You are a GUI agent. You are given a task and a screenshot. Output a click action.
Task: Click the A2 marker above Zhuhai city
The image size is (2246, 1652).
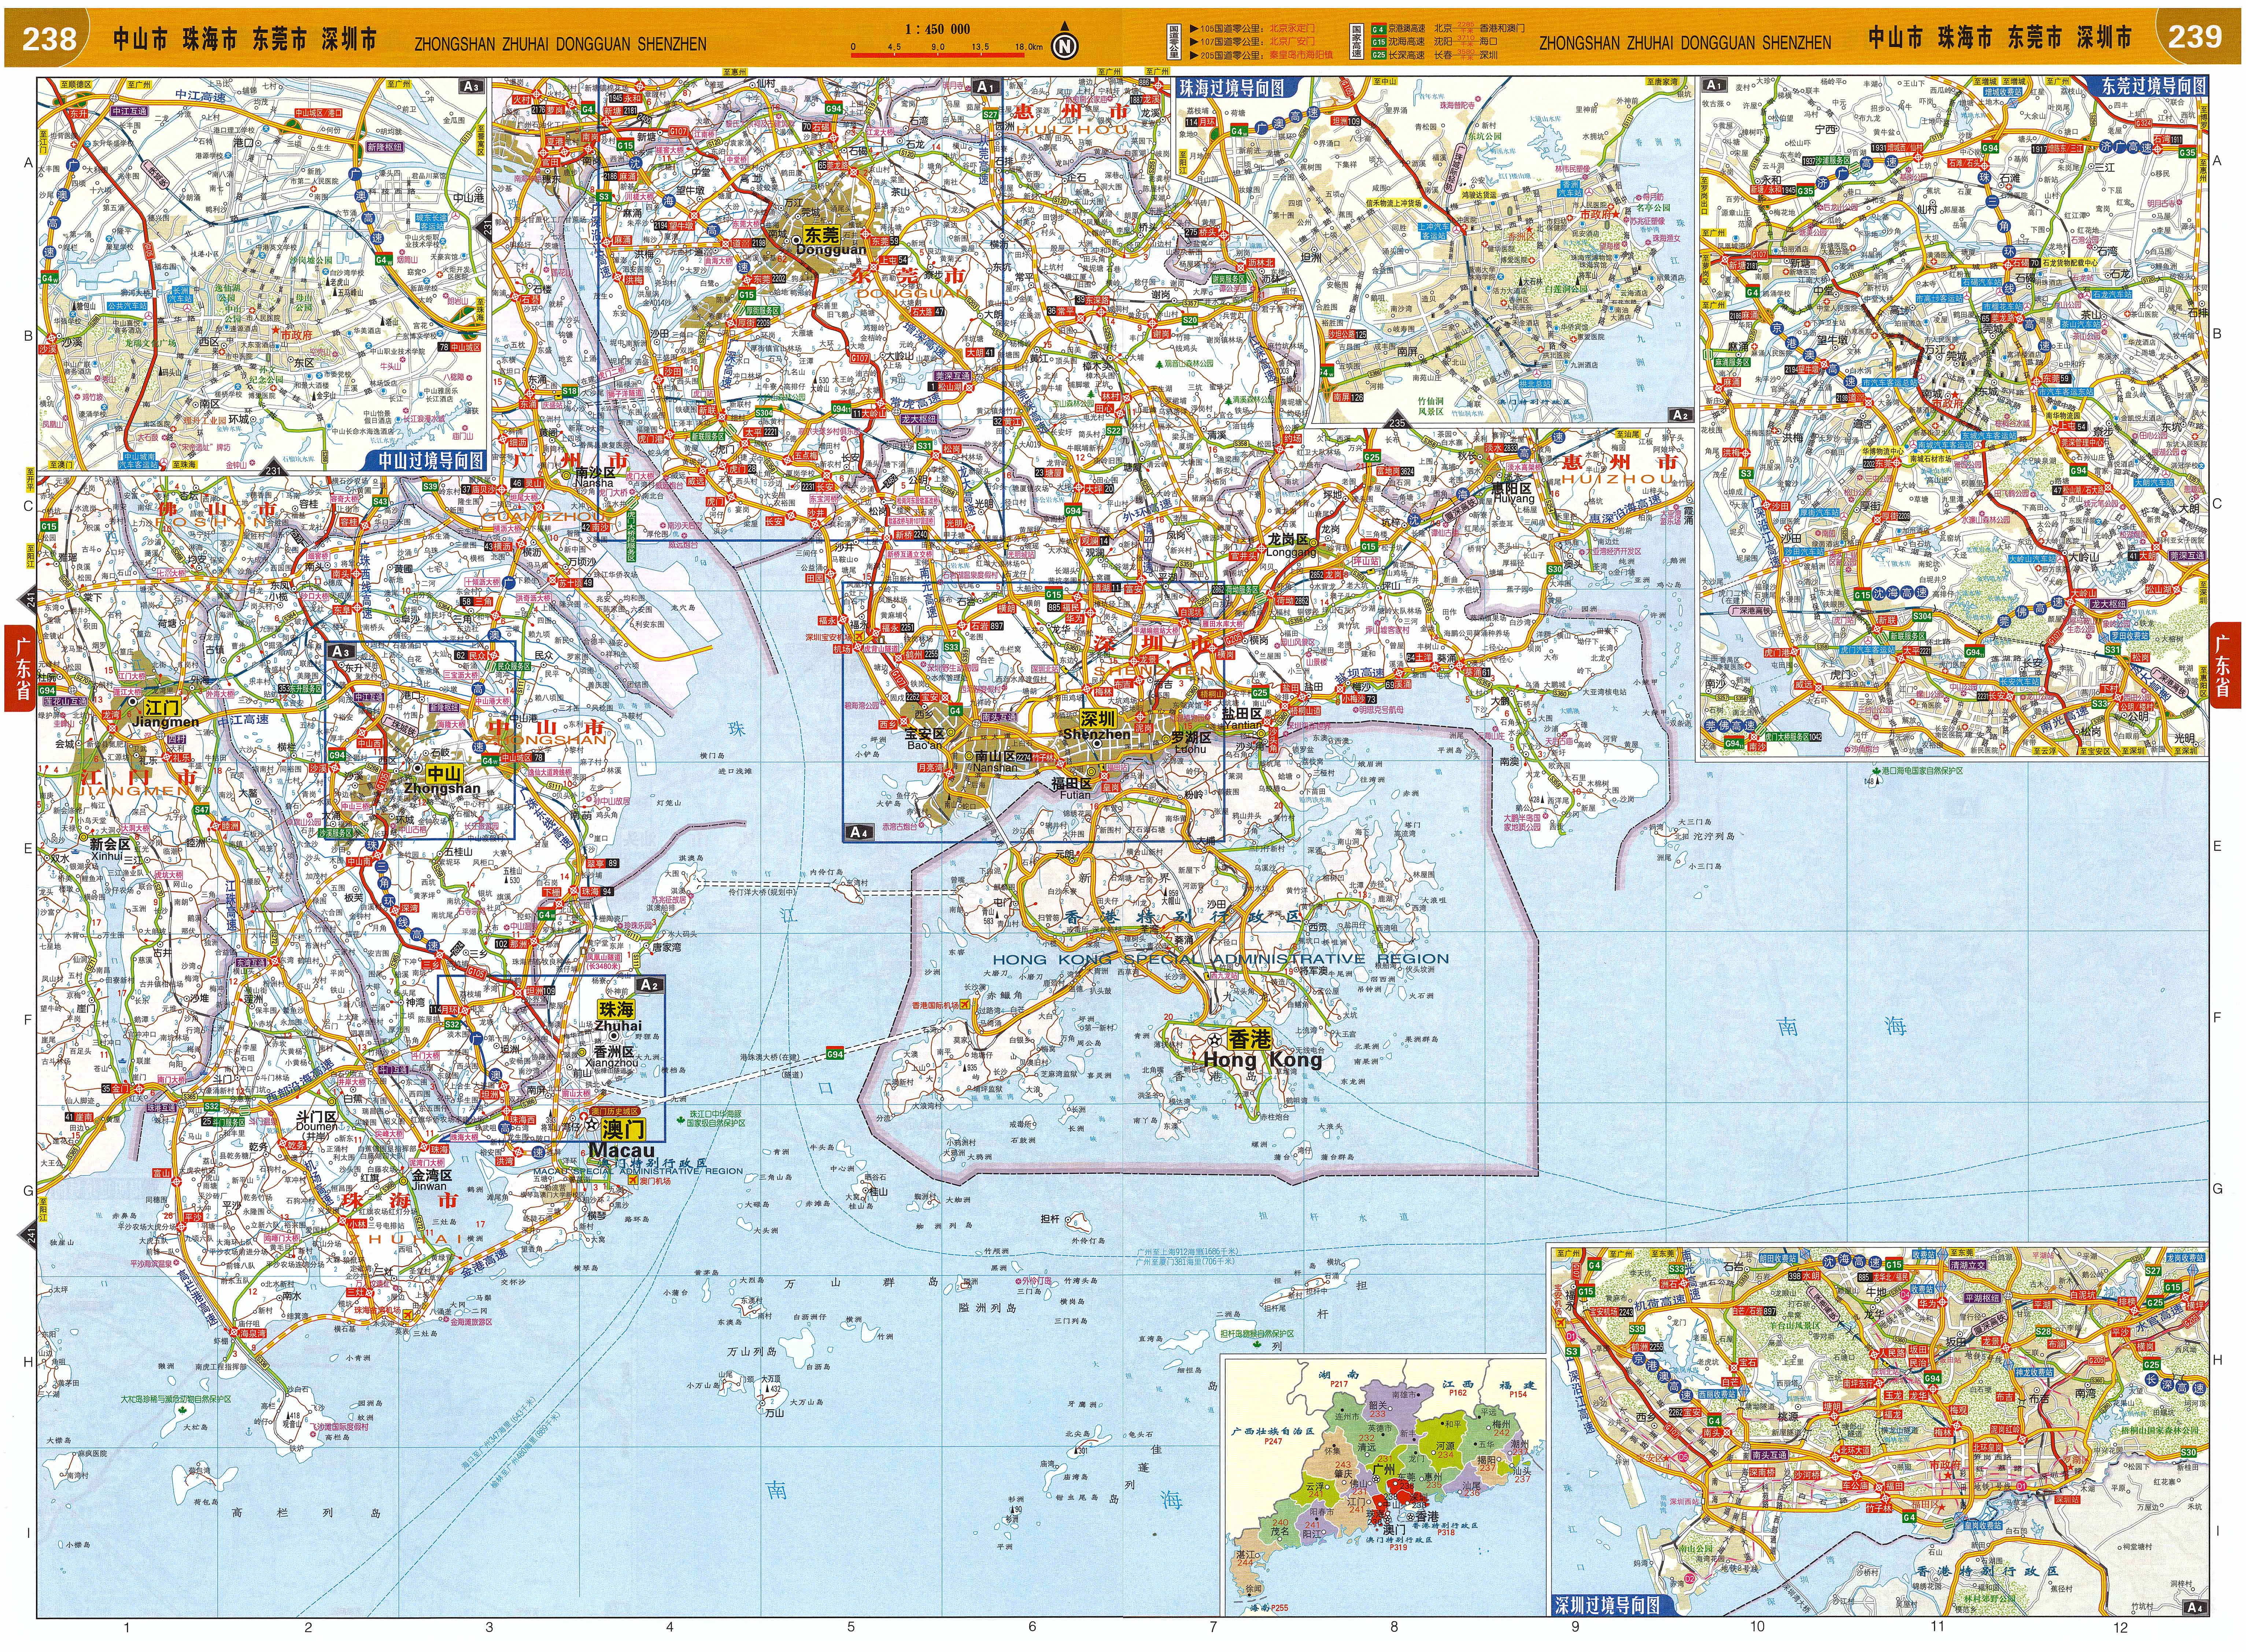(x=650, y=985)
